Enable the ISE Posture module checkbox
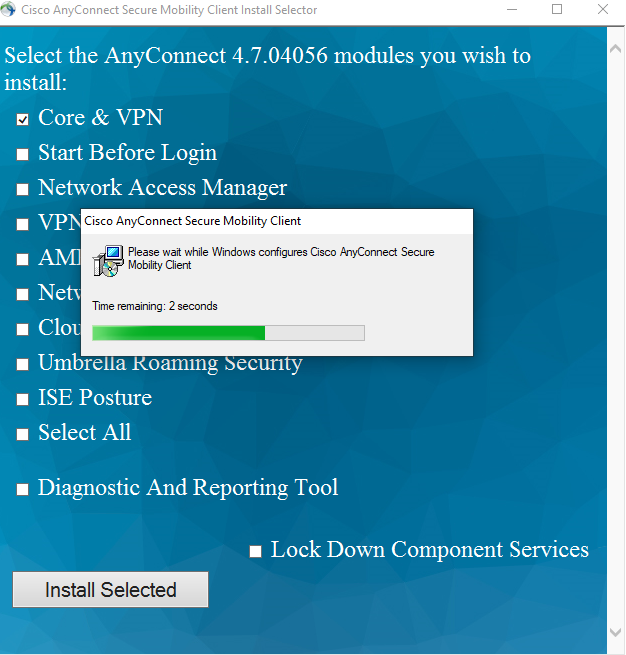626x655 pixels. click(22, 400)
